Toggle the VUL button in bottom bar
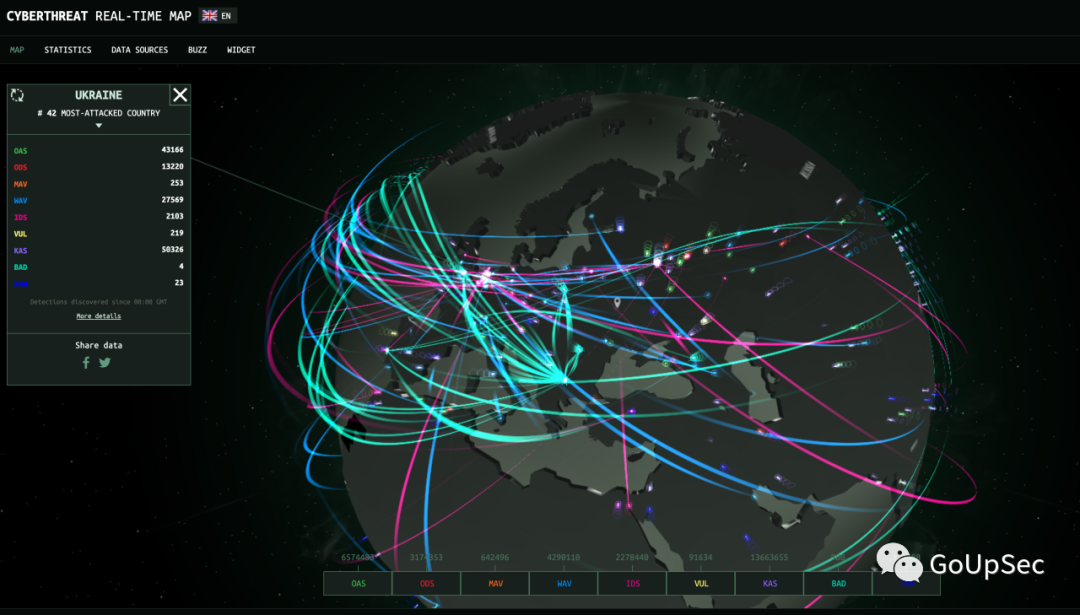The height and width of the screenshot is (615, 1080). [700, 583]
